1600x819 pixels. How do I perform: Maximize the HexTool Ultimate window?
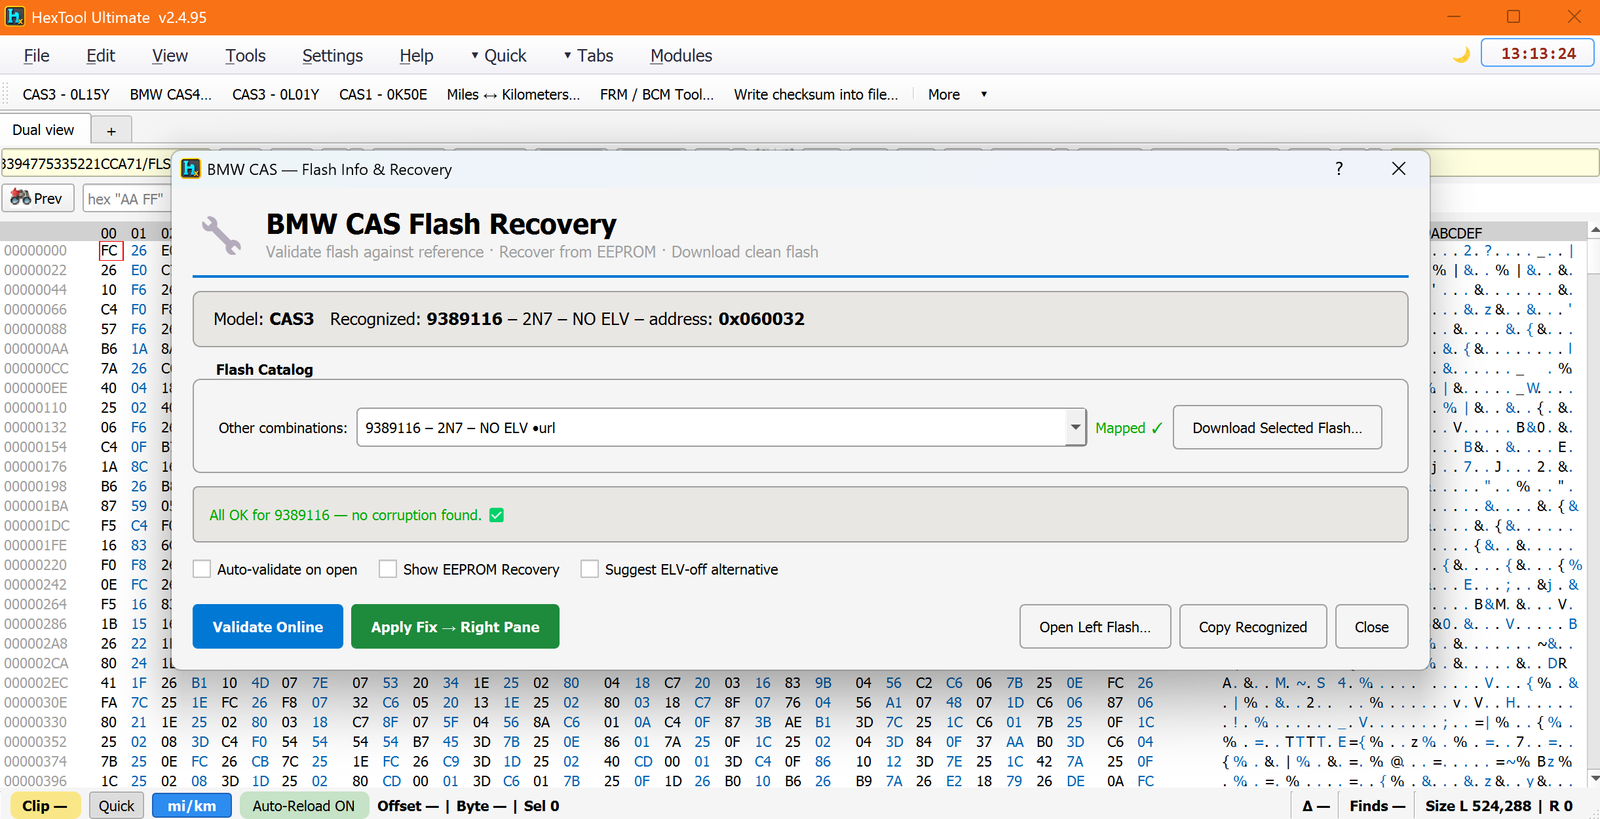tap(1513, 17)
